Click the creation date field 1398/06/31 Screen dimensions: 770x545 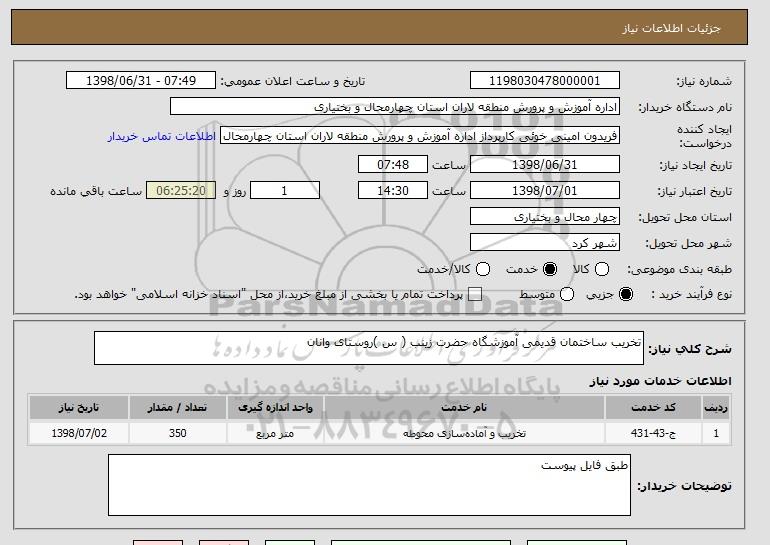click(545, 164)
